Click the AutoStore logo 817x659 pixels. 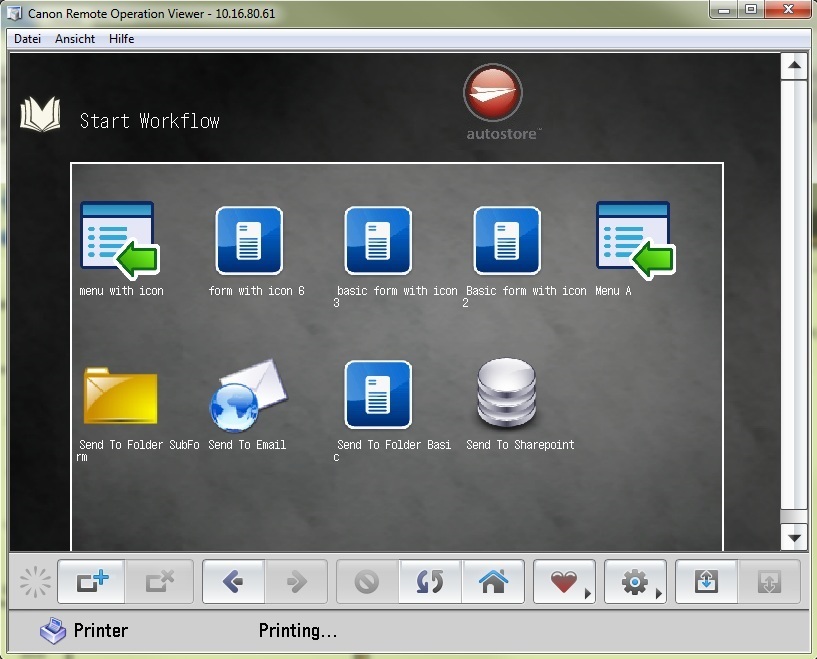coord(492,95)
